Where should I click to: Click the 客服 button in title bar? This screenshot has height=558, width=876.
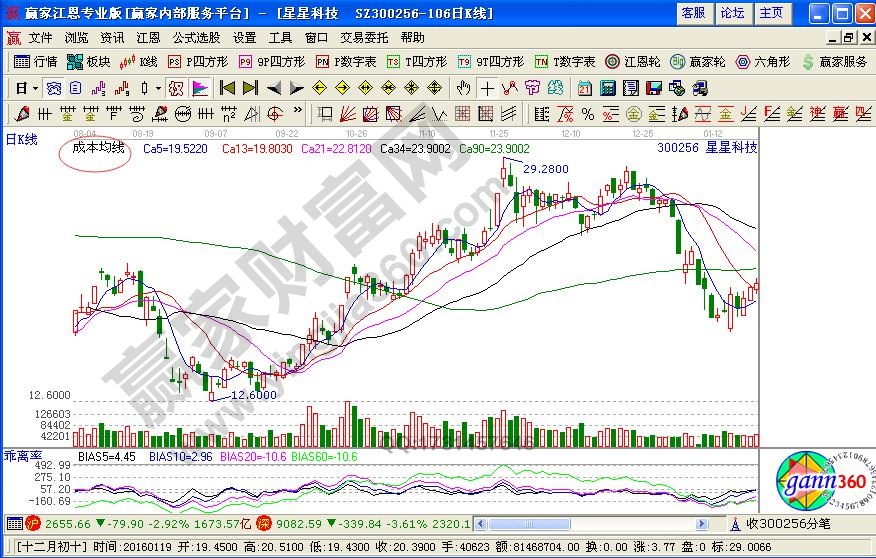point(693,13)
